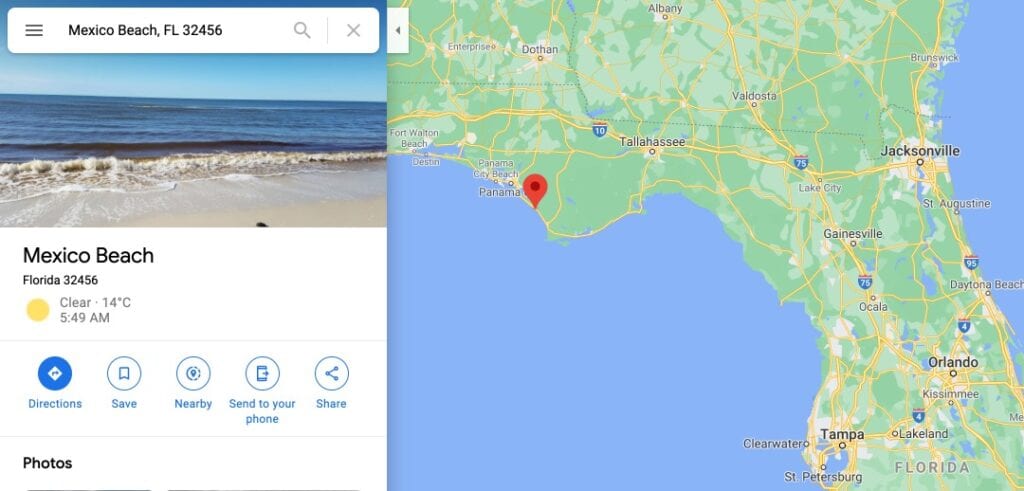Image resolution: width=1024 pixels, height=491 pixels.
Task: Click the Tampa city label
Action: pyautogui.click(x=842, y=434)
